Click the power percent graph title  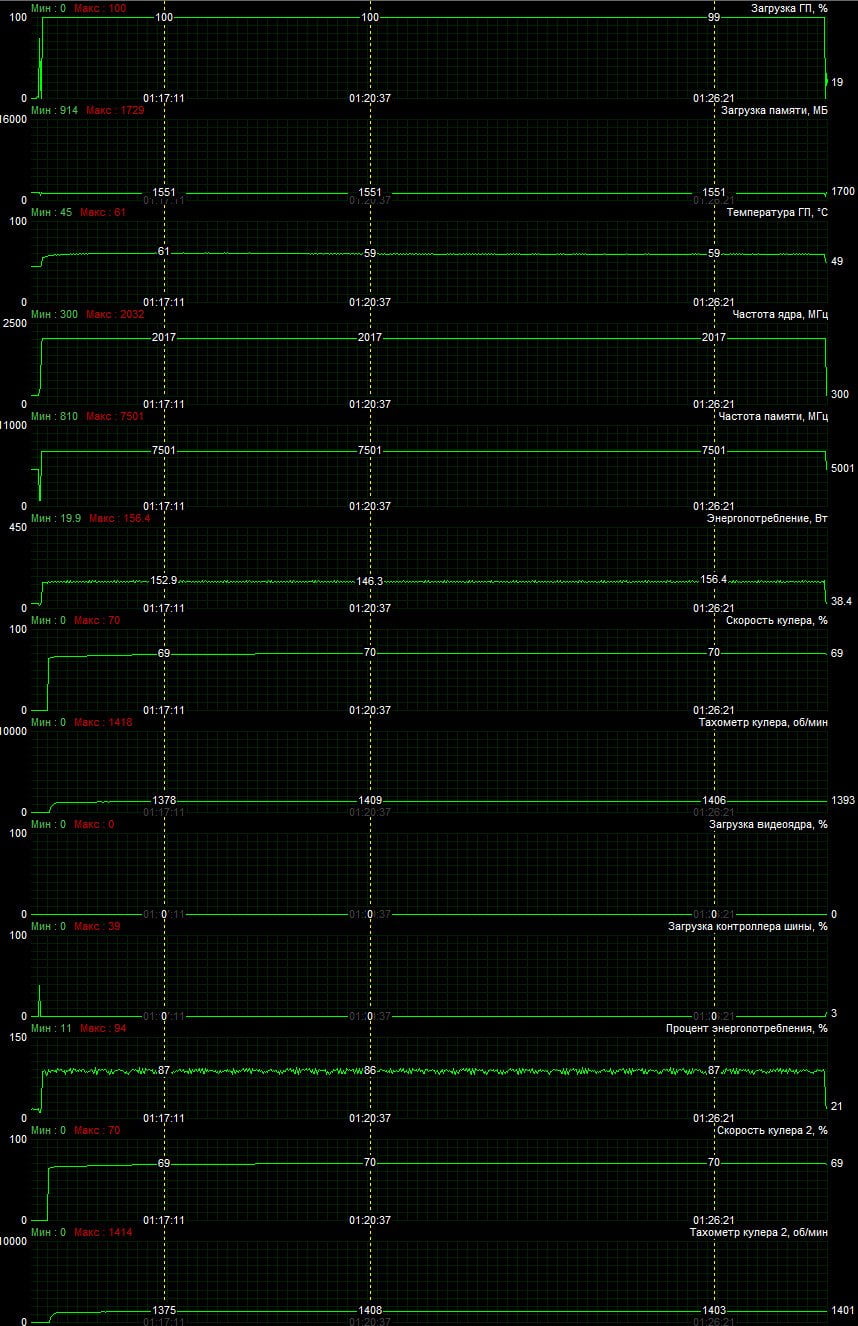pos(747,1028)
